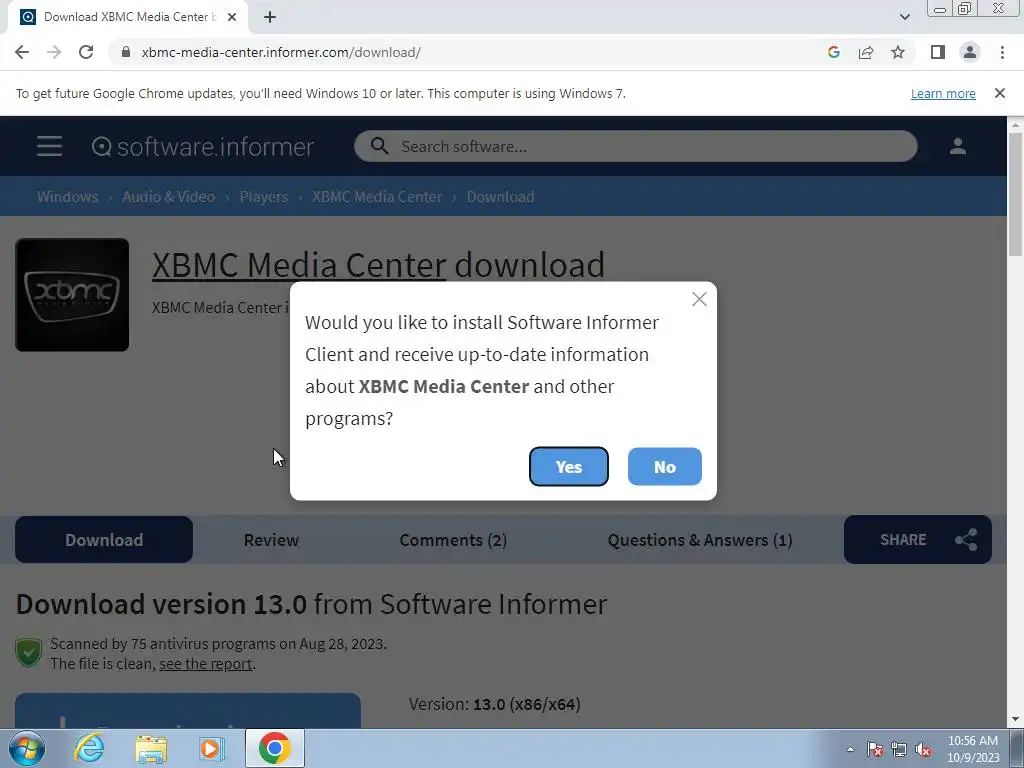The height and width of the screenshot is (768, 1024).
Task: Go forward with the browser forward arrow
Action: [54, 52]
